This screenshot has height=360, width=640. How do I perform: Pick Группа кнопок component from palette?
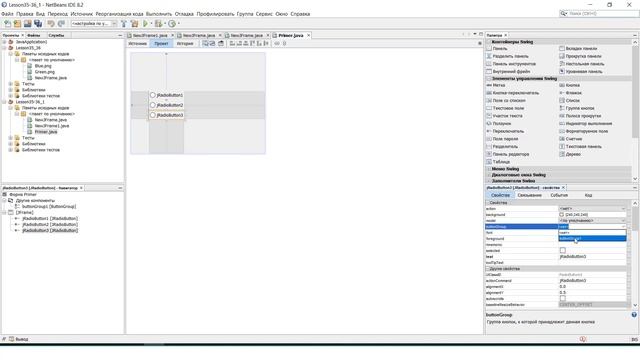tap(577, 108)
